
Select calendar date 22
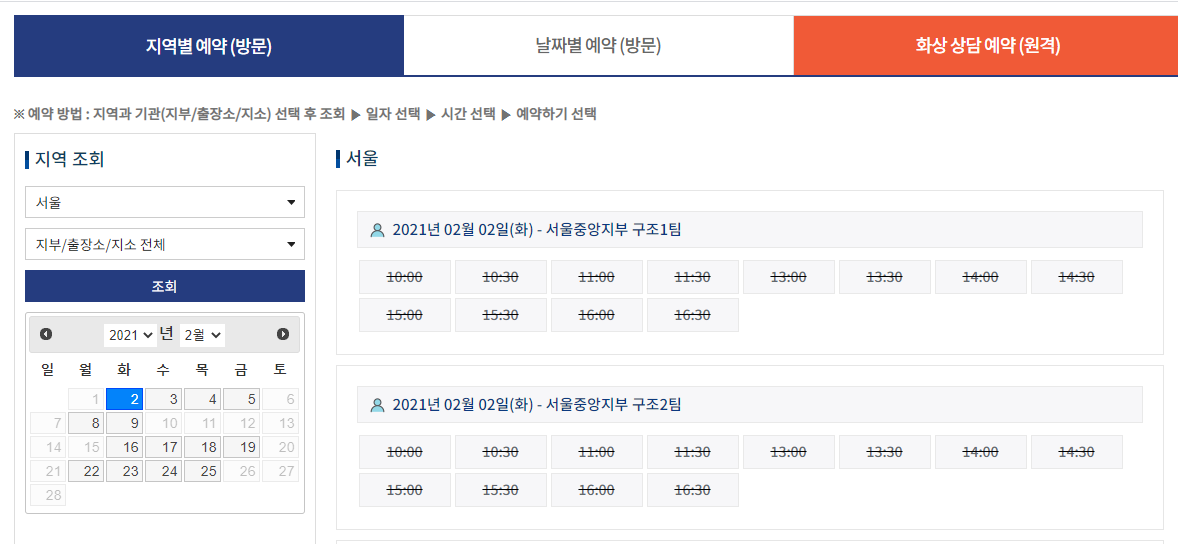pos(86,471)
